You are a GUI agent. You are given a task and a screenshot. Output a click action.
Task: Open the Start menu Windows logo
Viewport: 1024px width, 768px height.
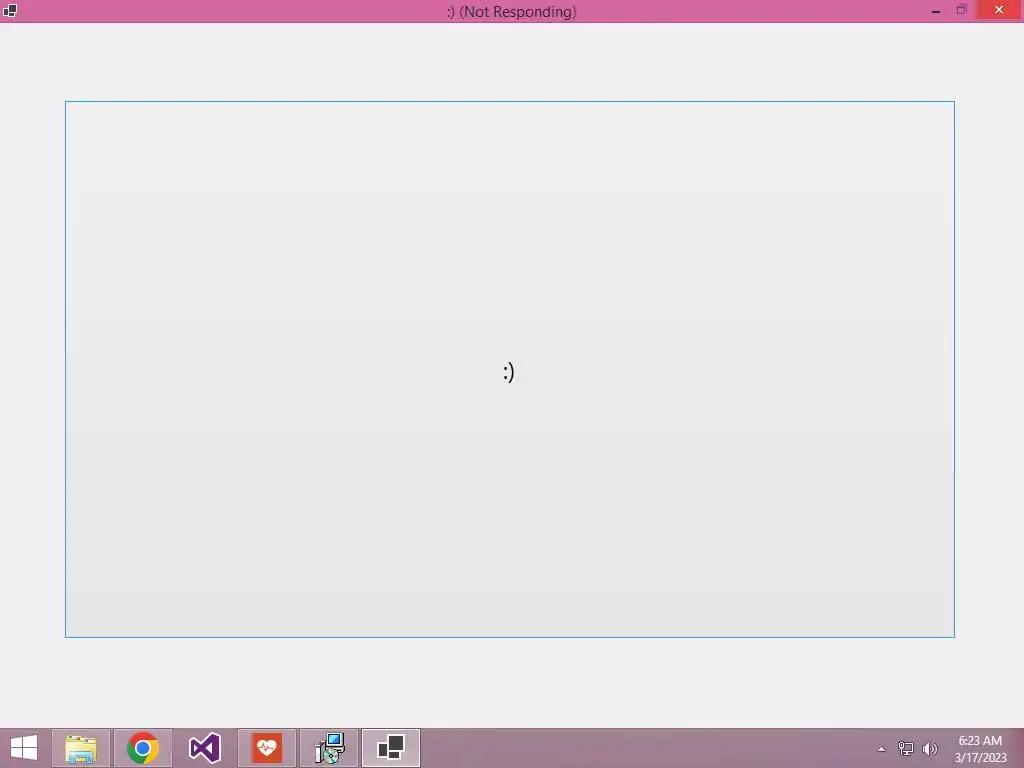24,748
